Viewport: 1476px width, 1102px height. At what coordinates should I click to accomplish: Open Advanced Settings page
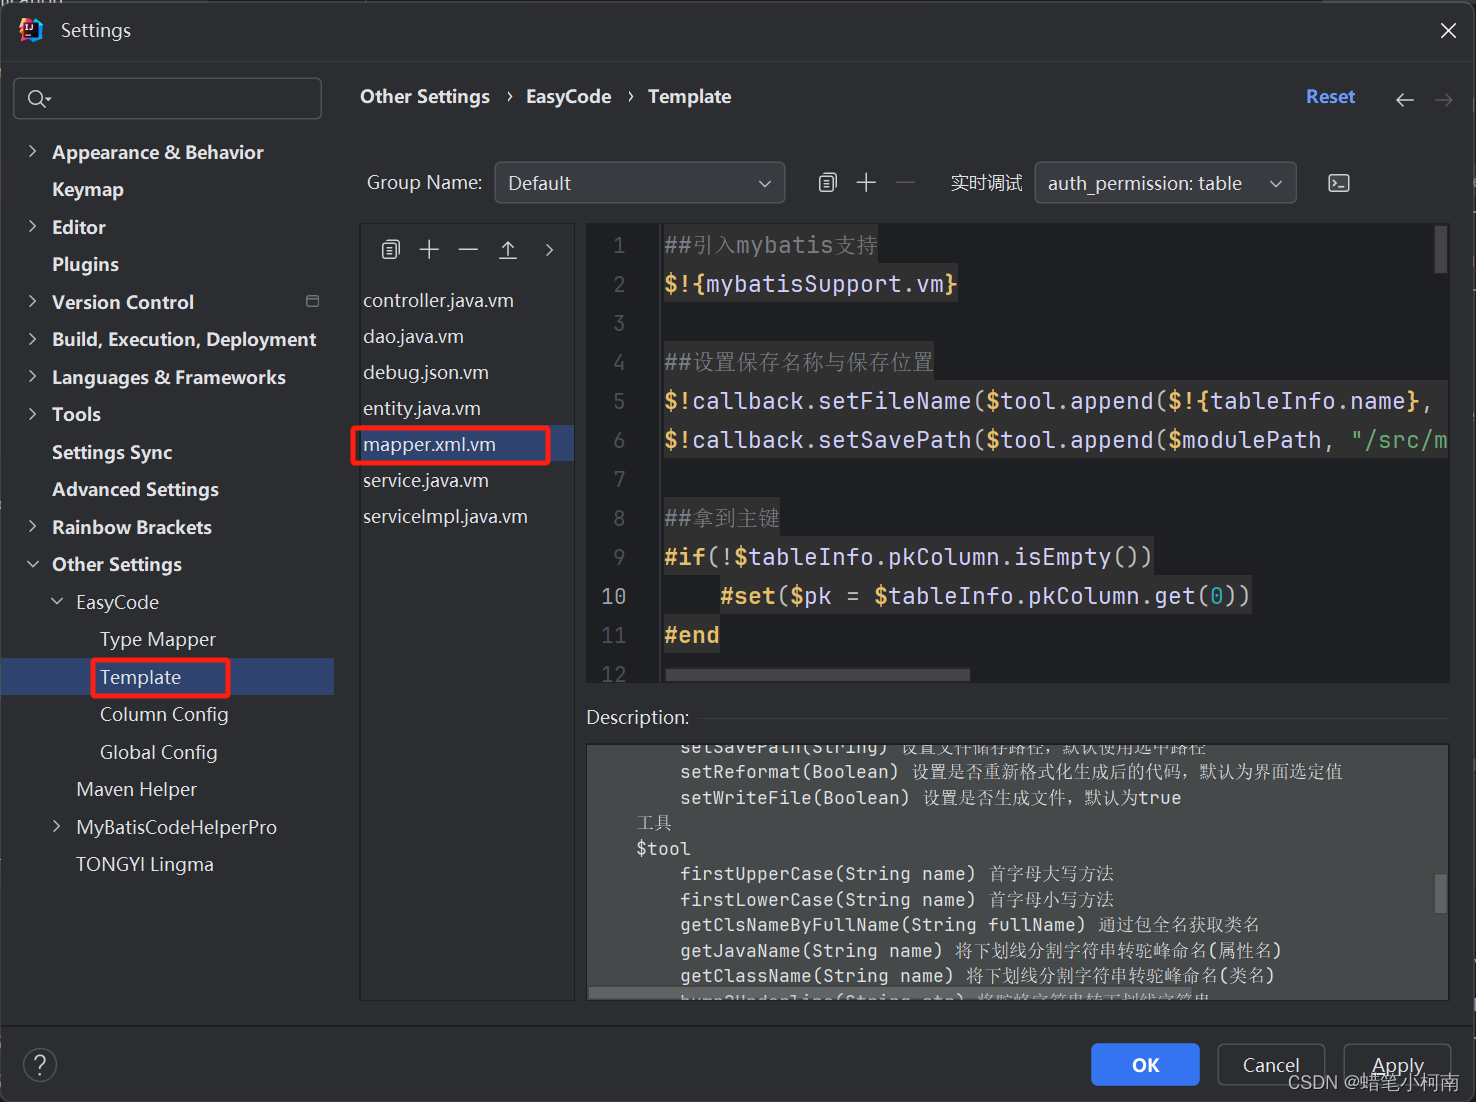coord(135,489)
